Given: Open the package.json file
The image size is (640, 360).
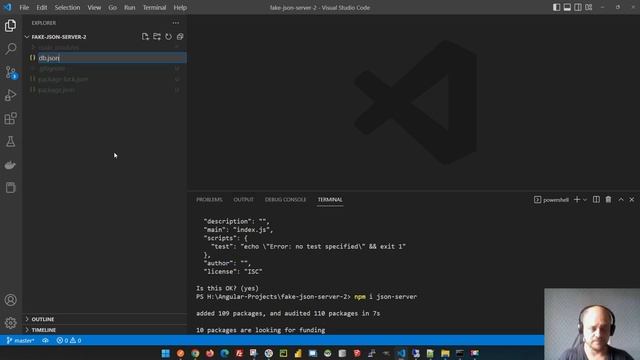Looking at the screenshot, I should pyautogui.click(x=105, y=90).
